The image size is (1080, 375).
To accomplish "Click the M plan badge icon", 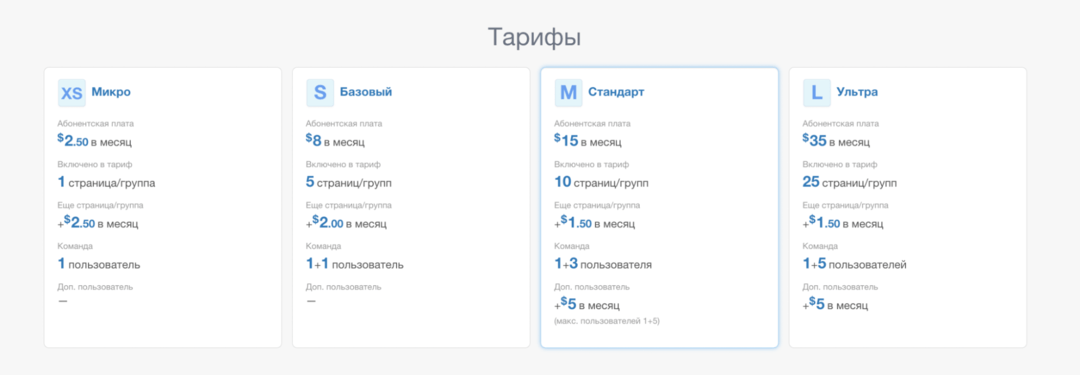I will click(568, 92).
